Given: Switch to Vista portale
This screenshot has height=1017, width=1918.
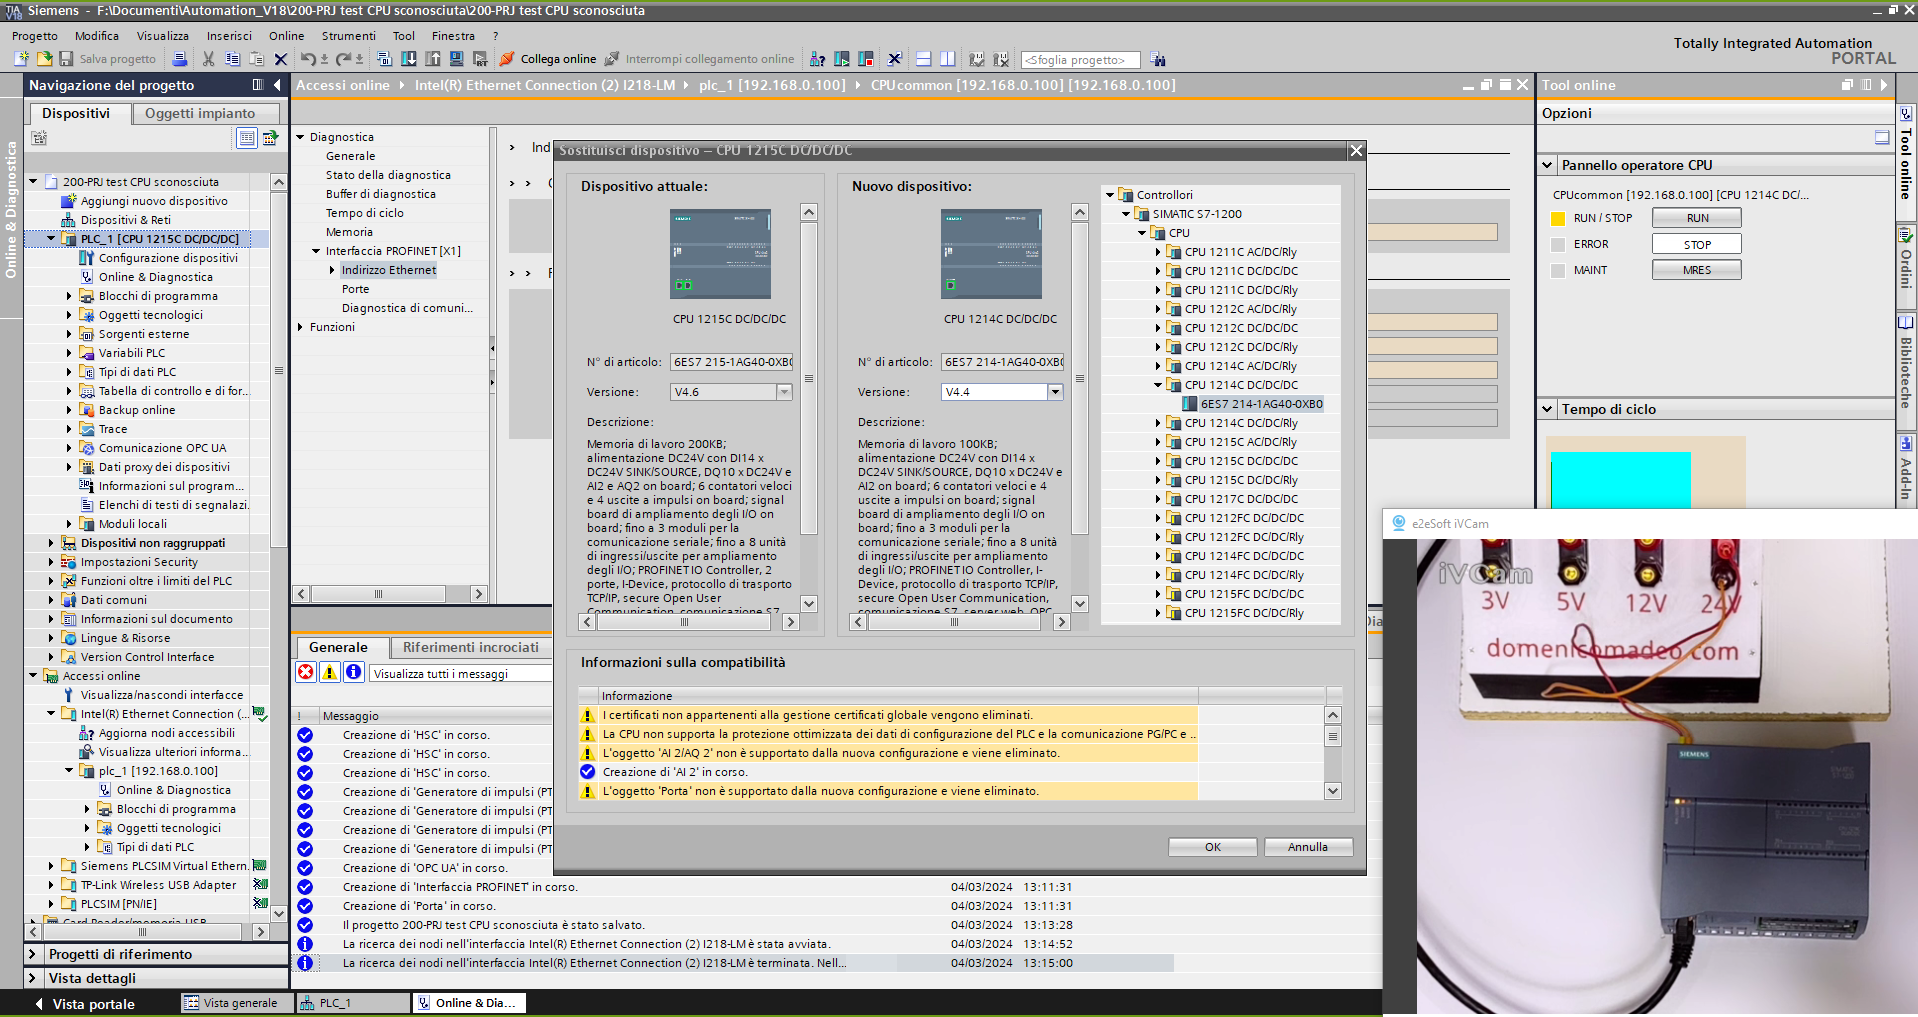Looking at the screenshot, I should coord(85,1004).
